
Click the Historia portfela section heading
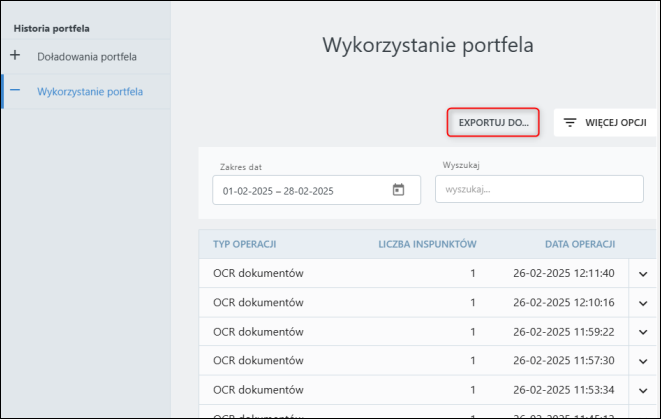pos(51,28)
